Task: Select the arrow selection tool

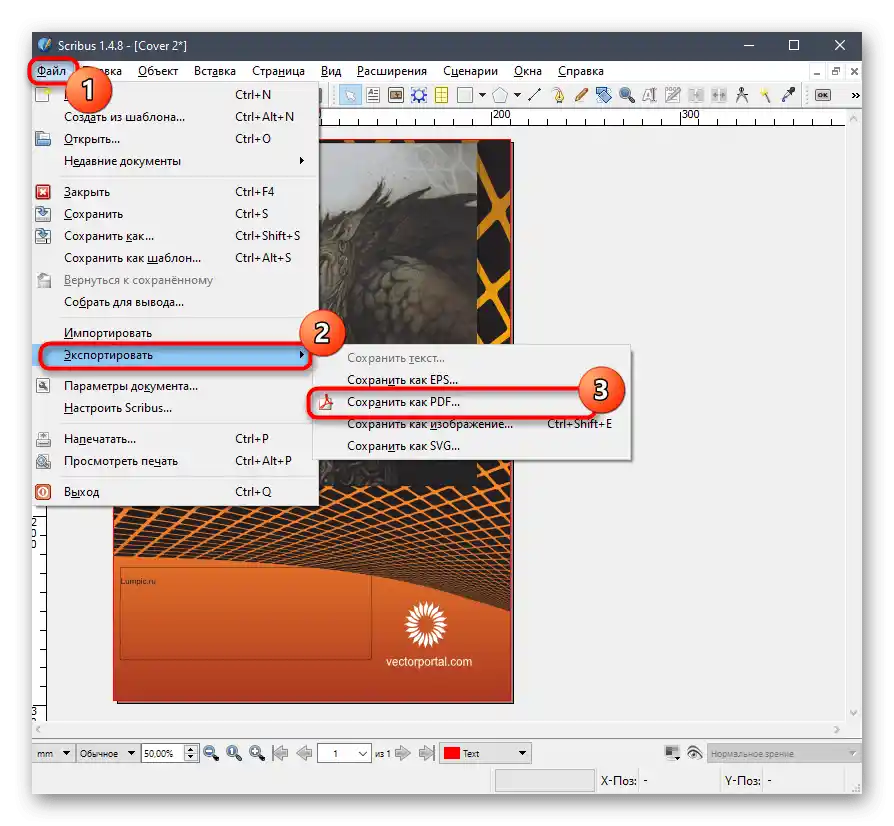Action: coord(351,95)
